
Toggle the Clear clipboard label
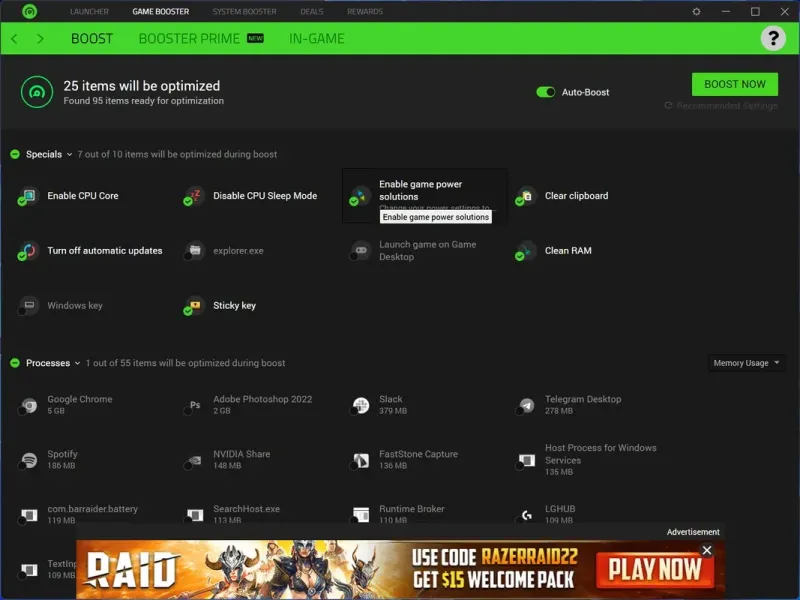pyautogui.click(x=576, y=196)
